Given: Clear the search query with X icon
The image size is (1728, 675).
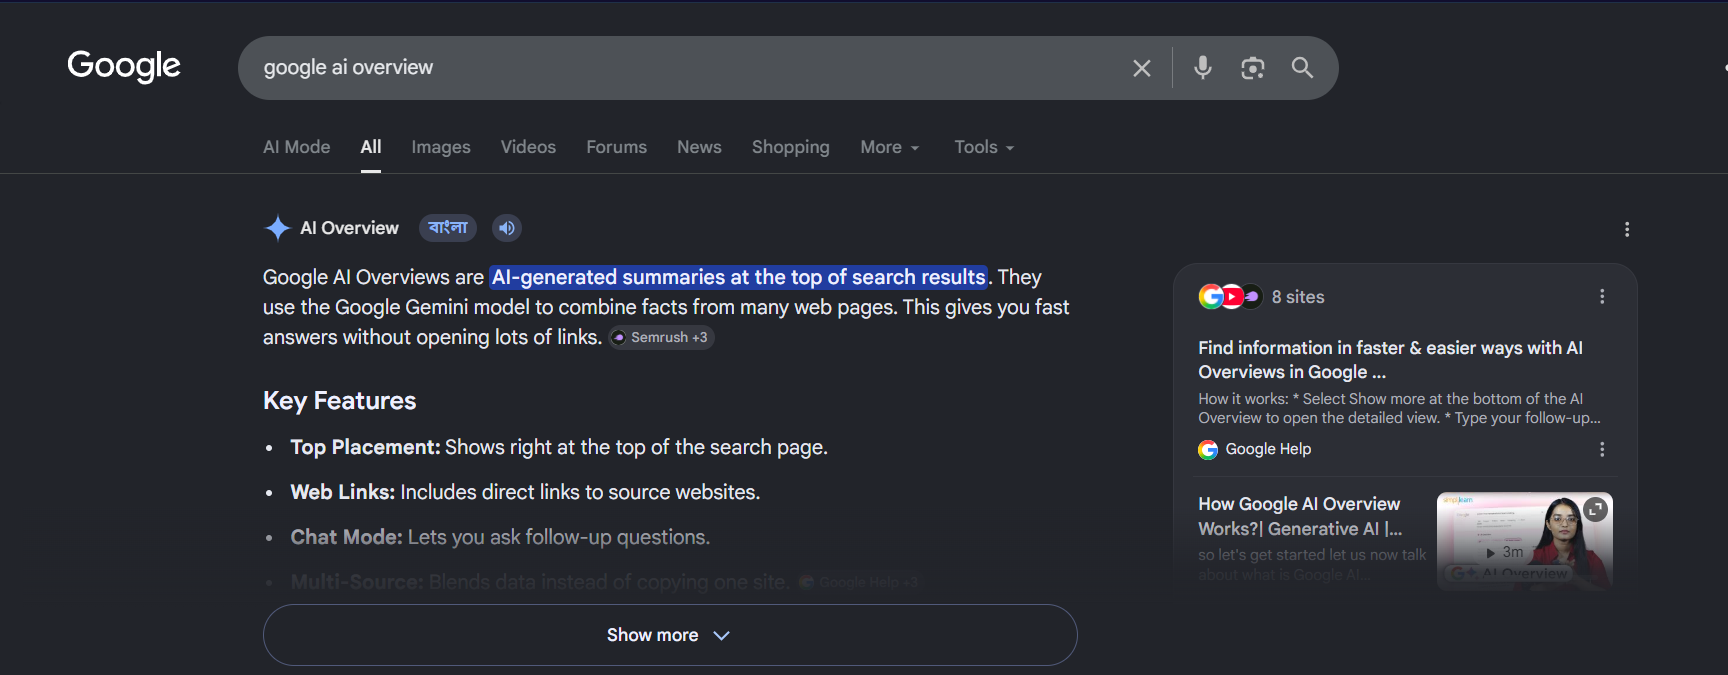Looking at the screenshot, I should [1141, 68].
